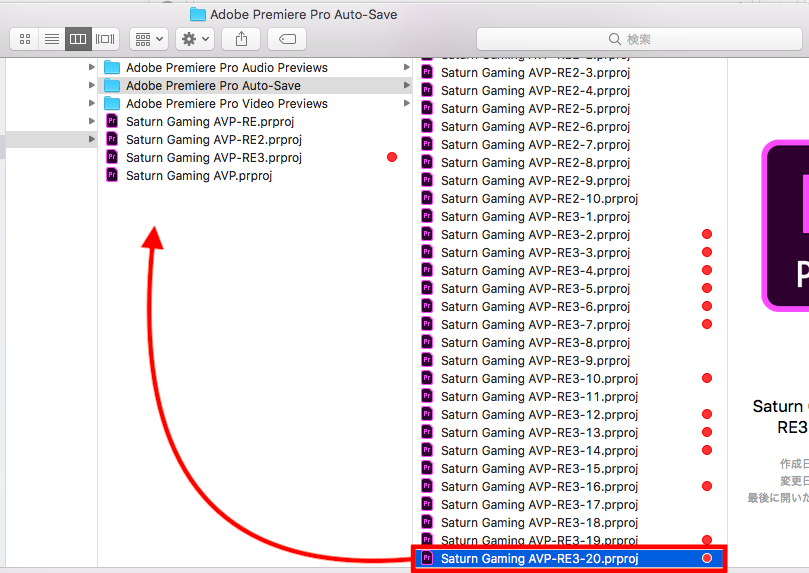809x573 pixels.
Task: Click Premiere icon of AVP-RE3-6.prproj
Action: [x=427, y=306]
